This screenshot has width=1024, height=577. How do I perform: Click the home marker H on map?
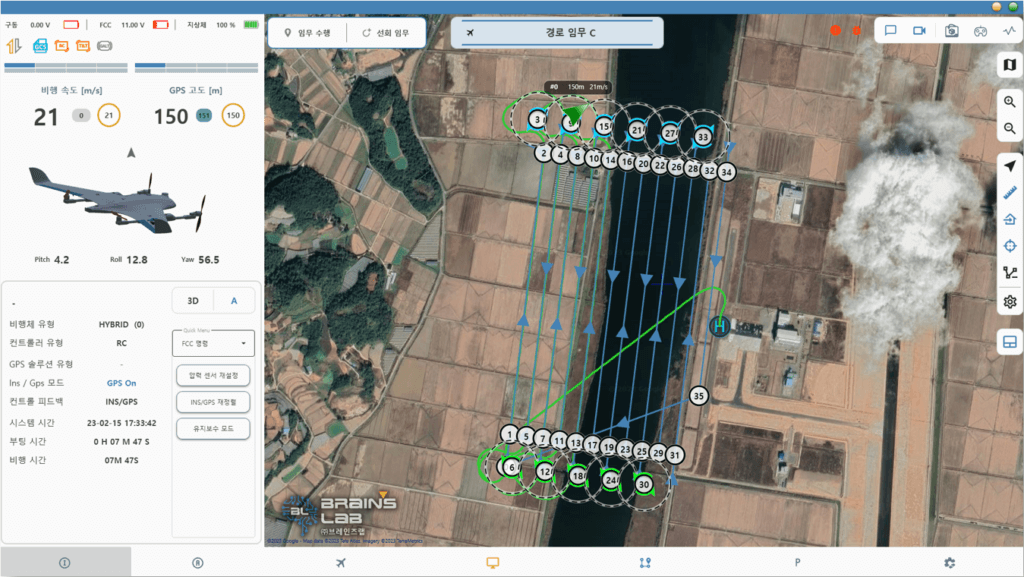click(718, 326)
